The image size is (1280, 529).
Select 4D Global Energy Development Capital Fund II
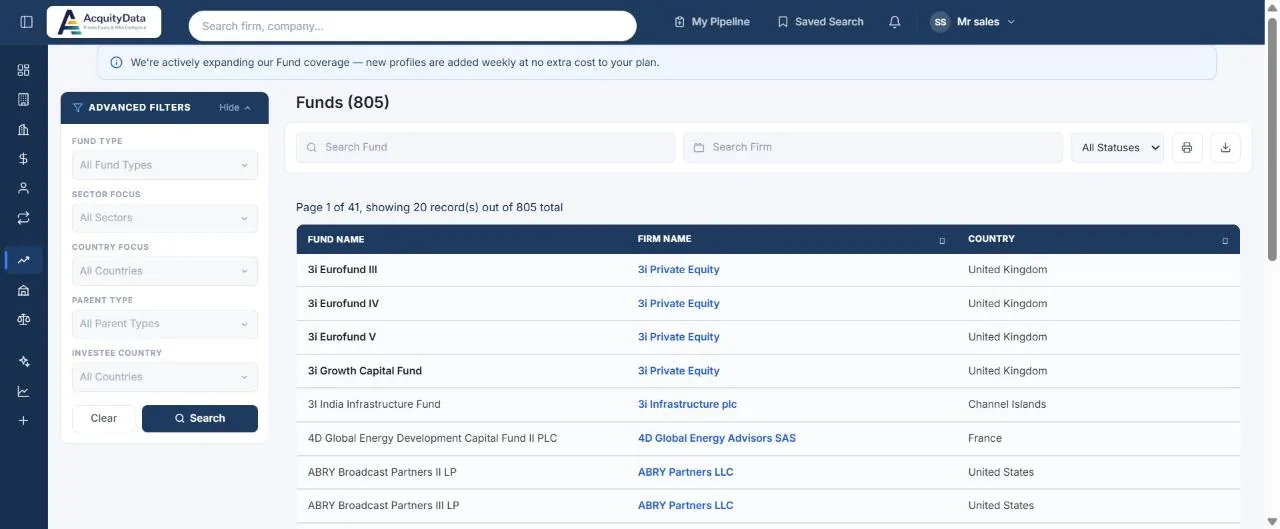[x=433, y=438]
